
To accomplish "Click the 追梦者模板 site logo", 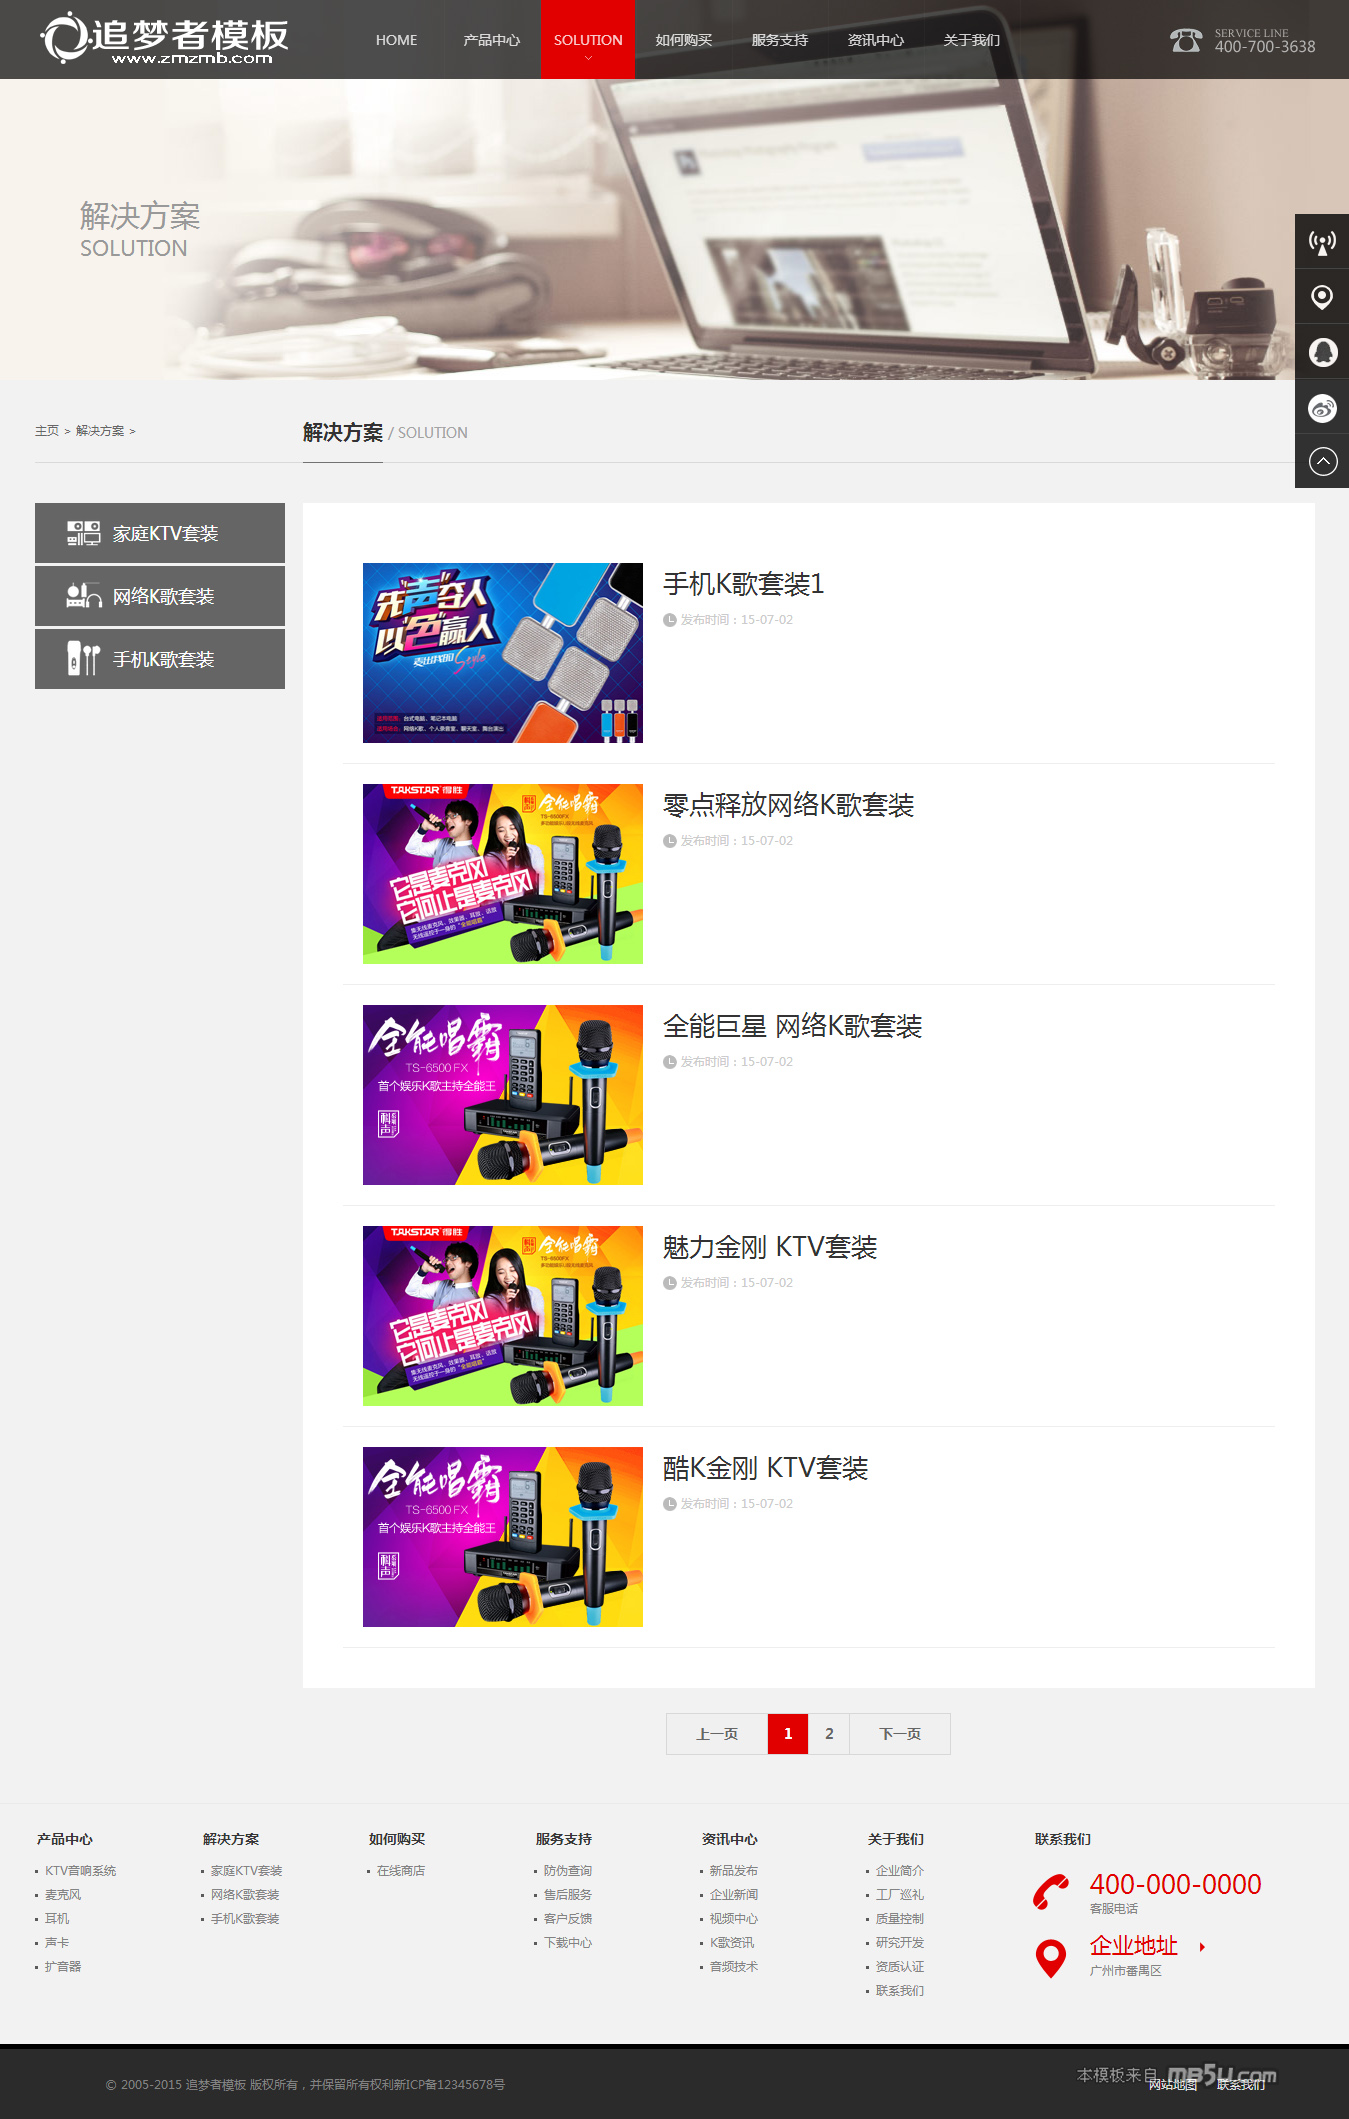I will click(x=165, y=40).
